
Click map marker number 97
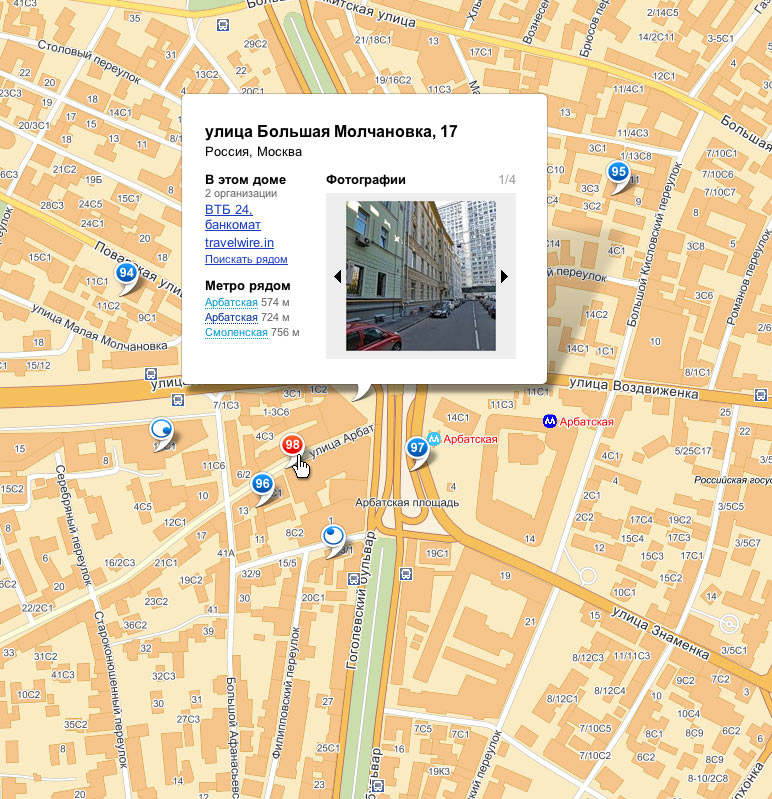tap(417, 449)
